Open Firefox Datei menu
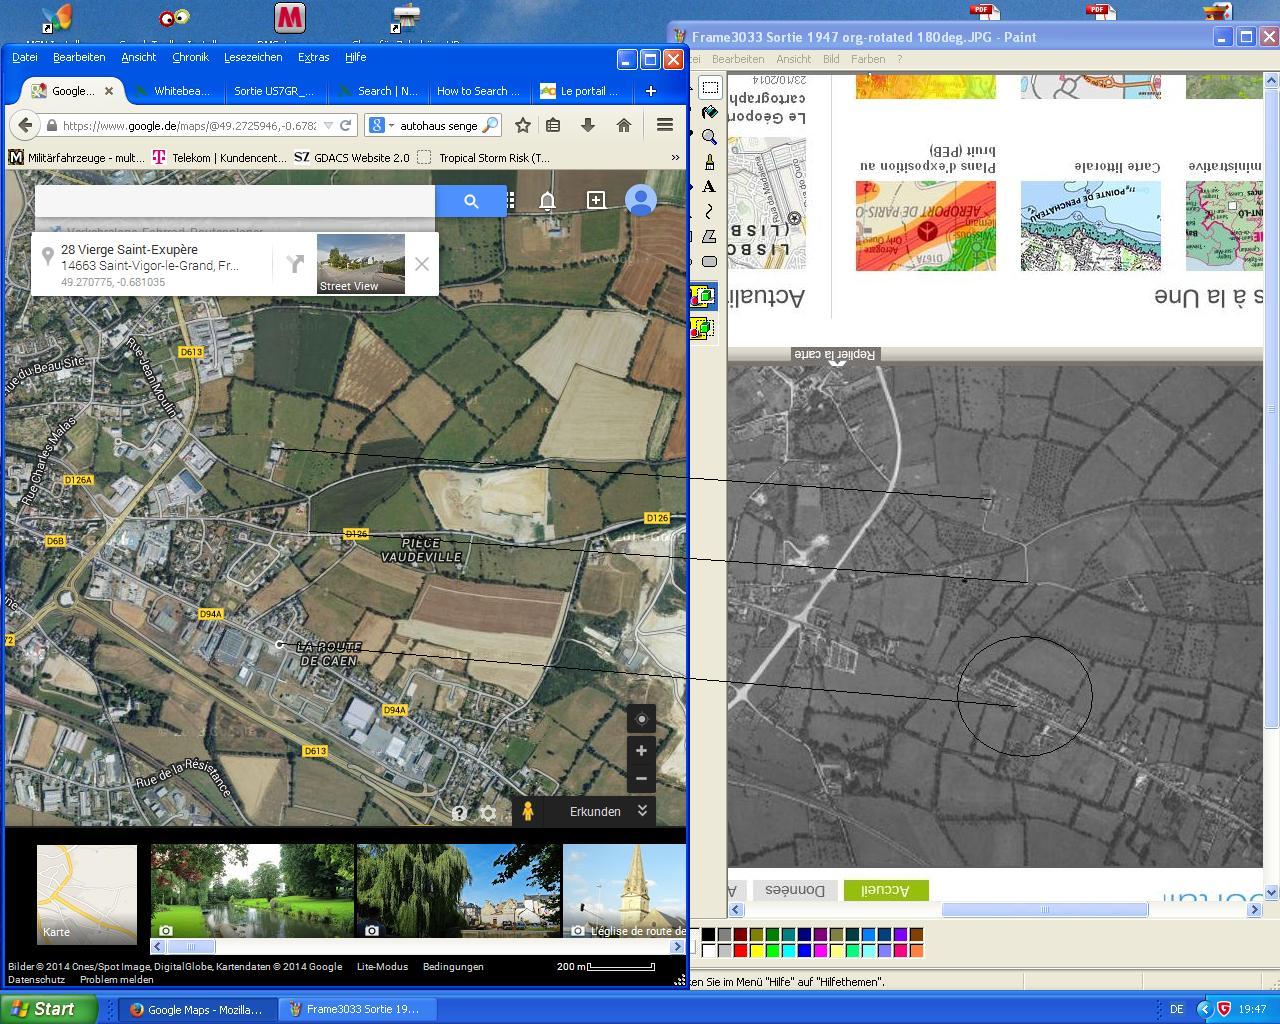 25,57
